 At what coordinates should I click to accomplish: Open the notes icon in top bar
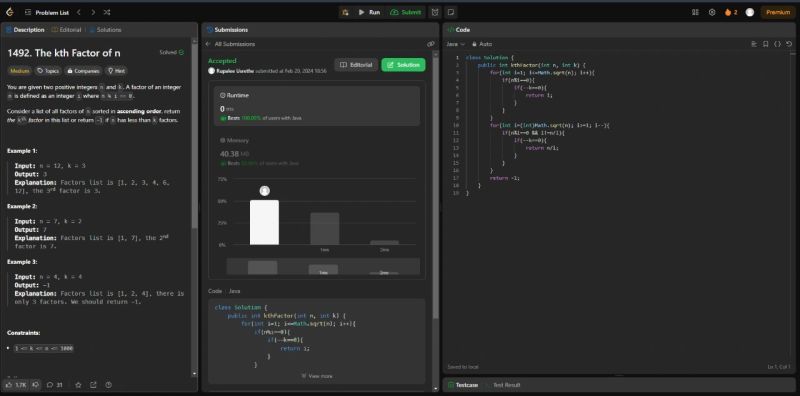[x=451, y=12]
